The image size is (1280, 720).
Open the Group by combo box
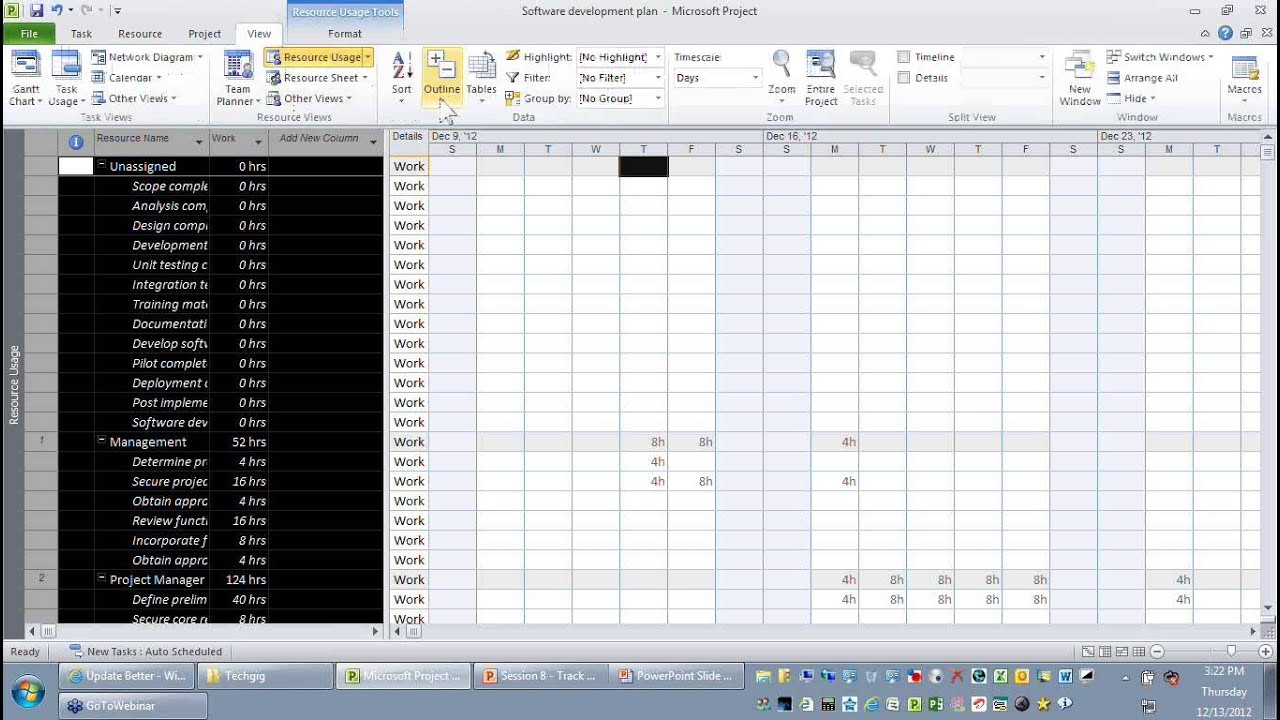620,98
